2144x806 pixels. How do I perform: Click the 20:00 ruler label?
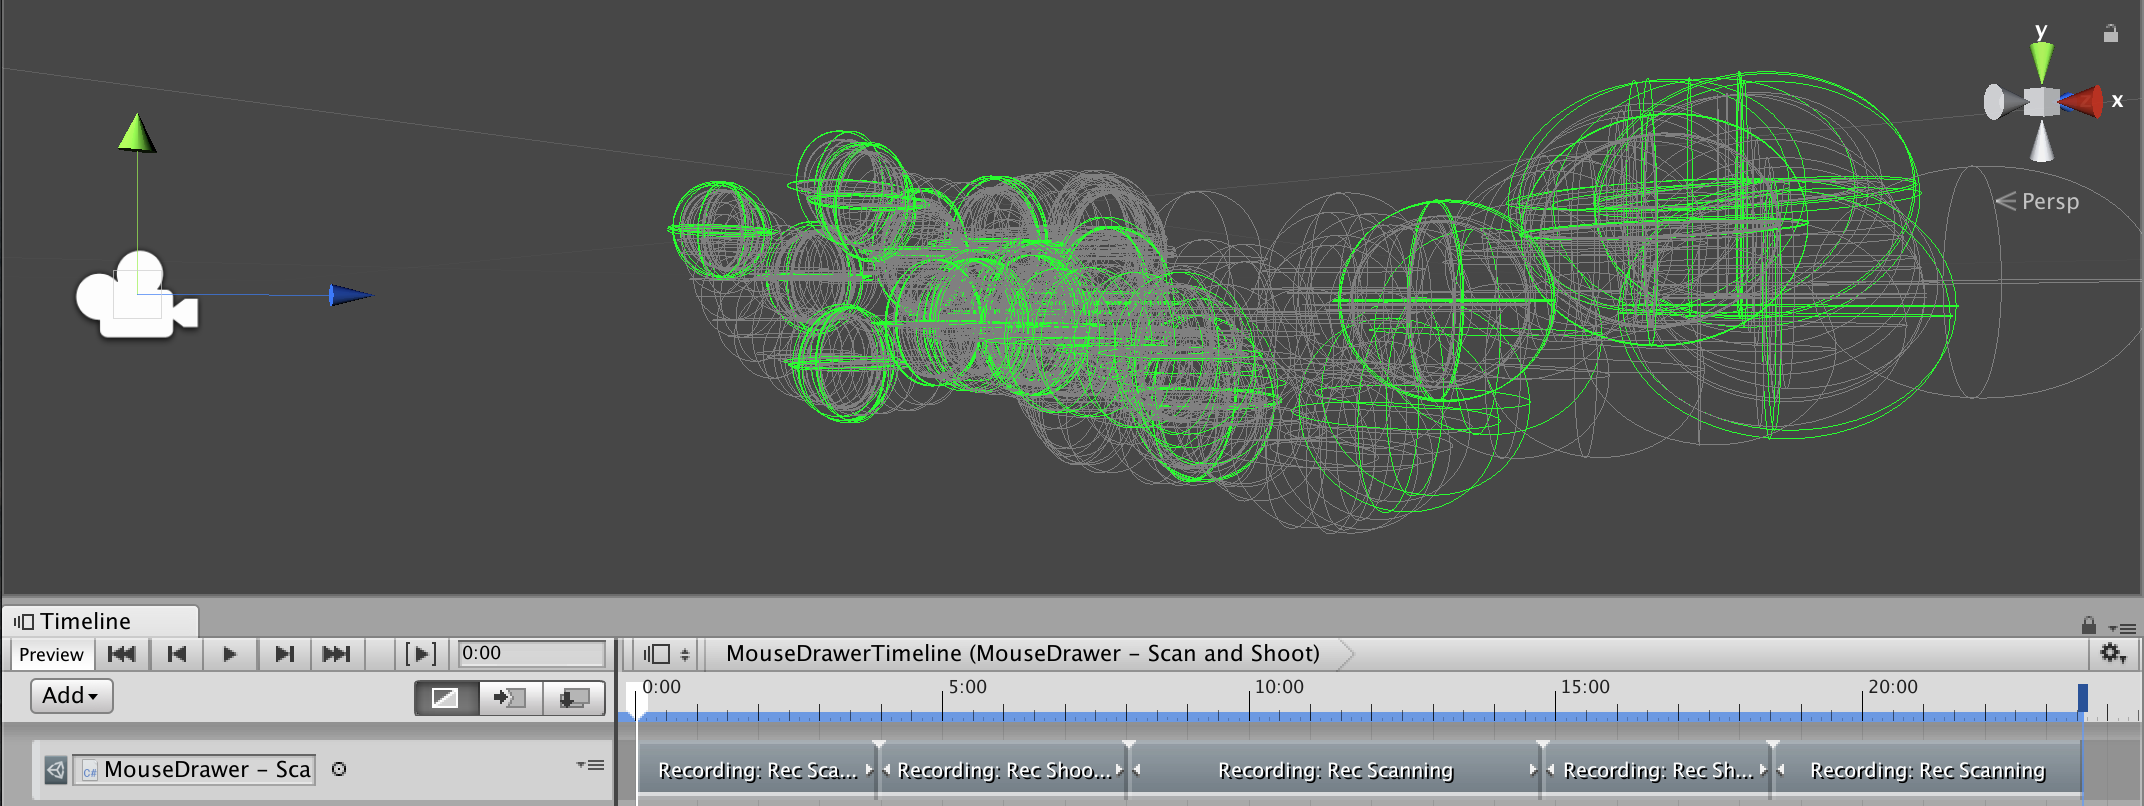pyautogui.click(x=1893, y=687)
